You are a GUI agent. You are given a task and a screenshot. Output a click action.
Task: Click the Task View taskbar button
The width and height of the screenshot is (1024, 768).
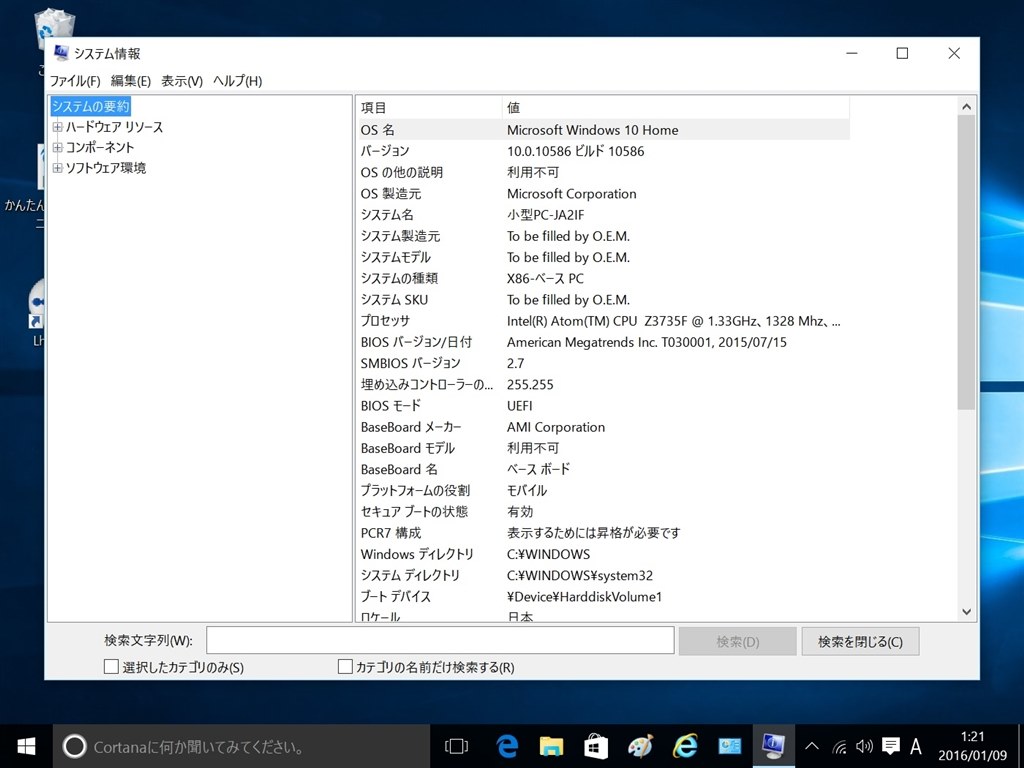pos(456,746)
